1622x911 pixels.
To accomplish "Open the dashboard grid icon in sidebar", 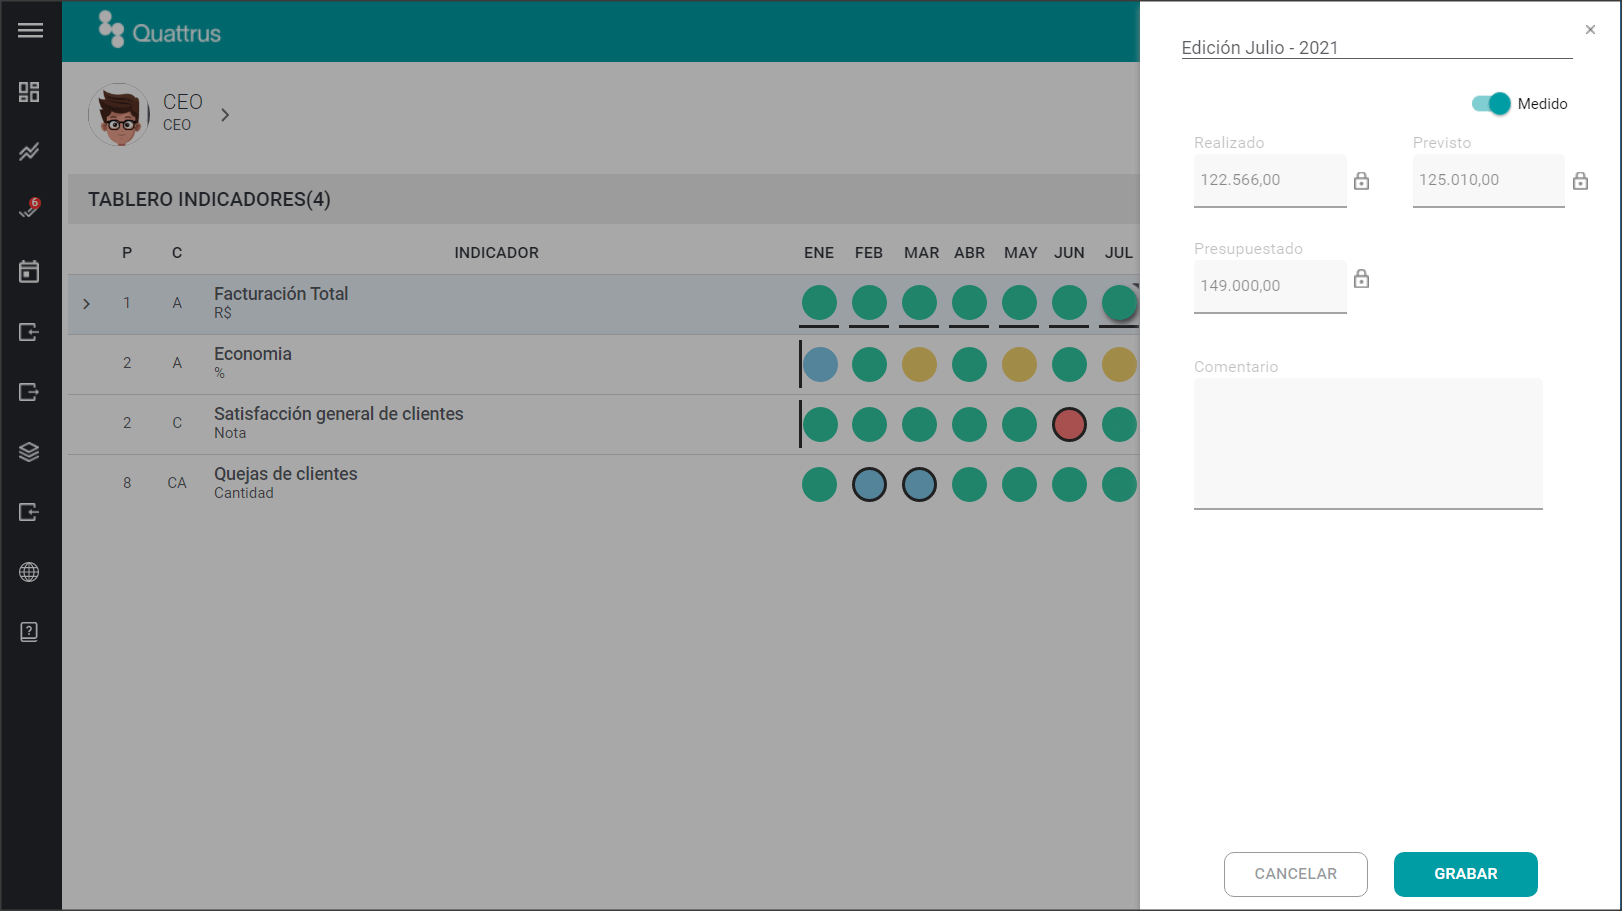I will [29, 92].
